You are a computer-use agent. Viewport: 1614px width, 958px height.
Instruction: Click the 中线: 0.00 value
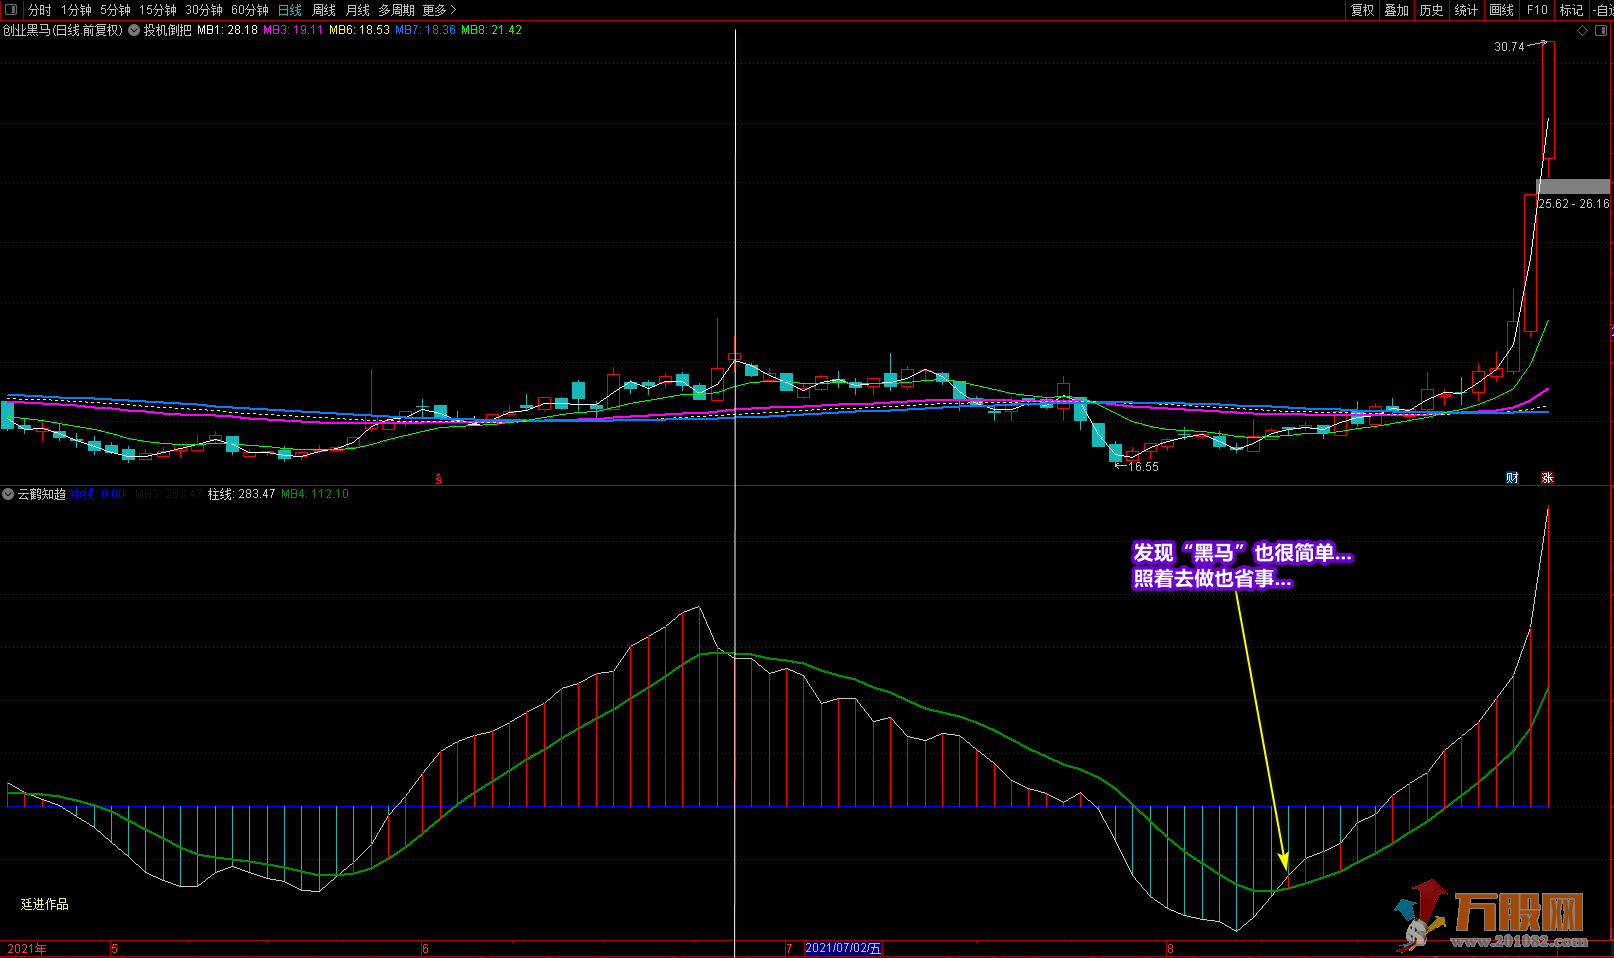pyautogui.click(x=98, y=494)
